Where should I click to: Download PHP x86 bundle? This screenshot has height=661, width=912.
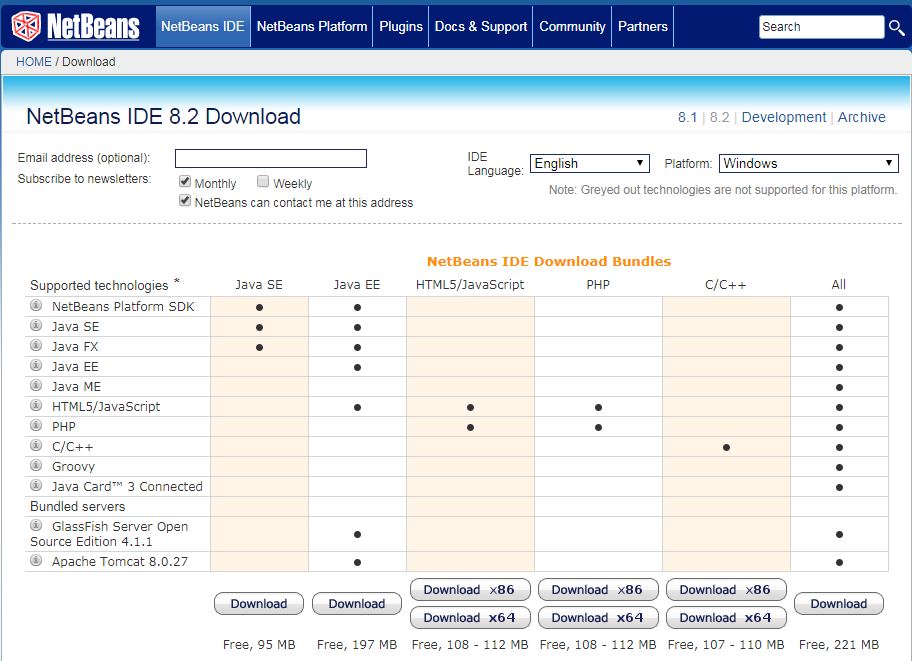tap(598, 590)
